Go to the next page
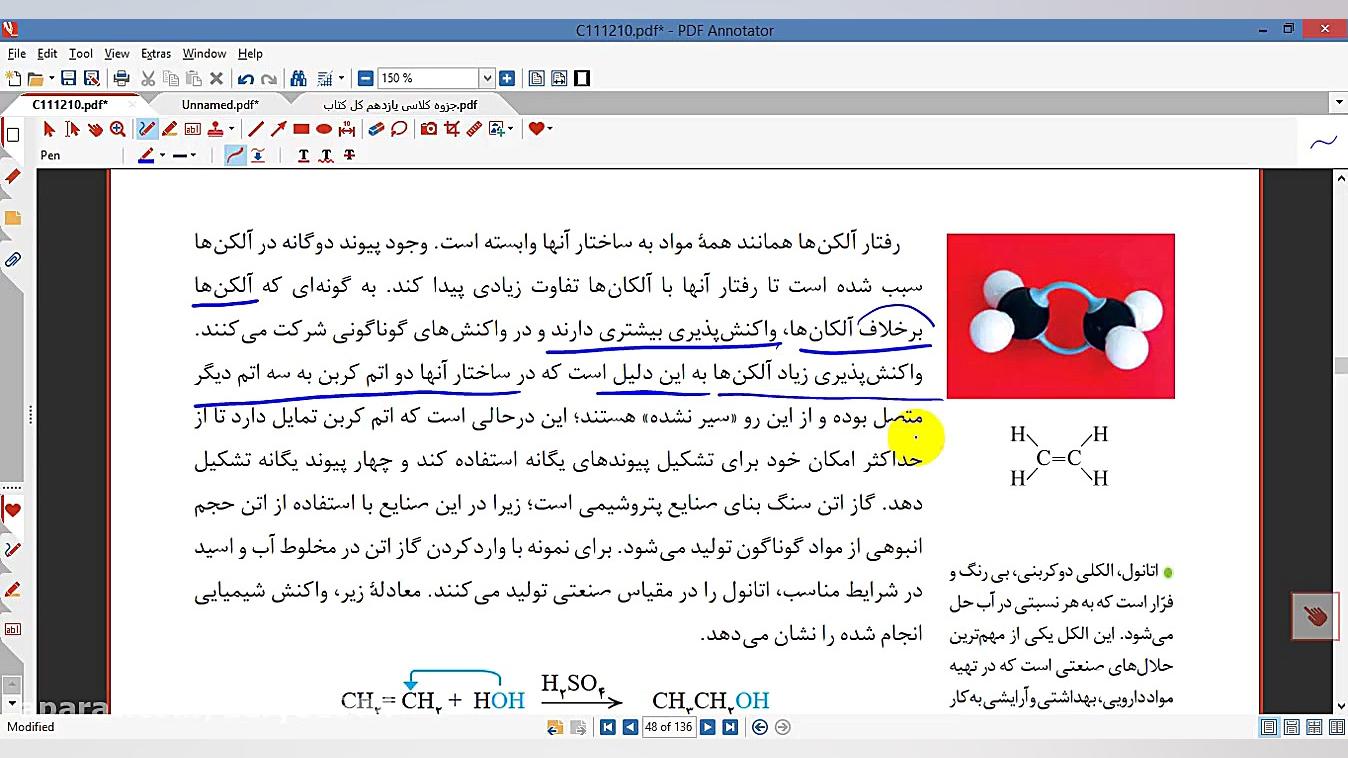1348x758 pixels. [x=707, y=727]
